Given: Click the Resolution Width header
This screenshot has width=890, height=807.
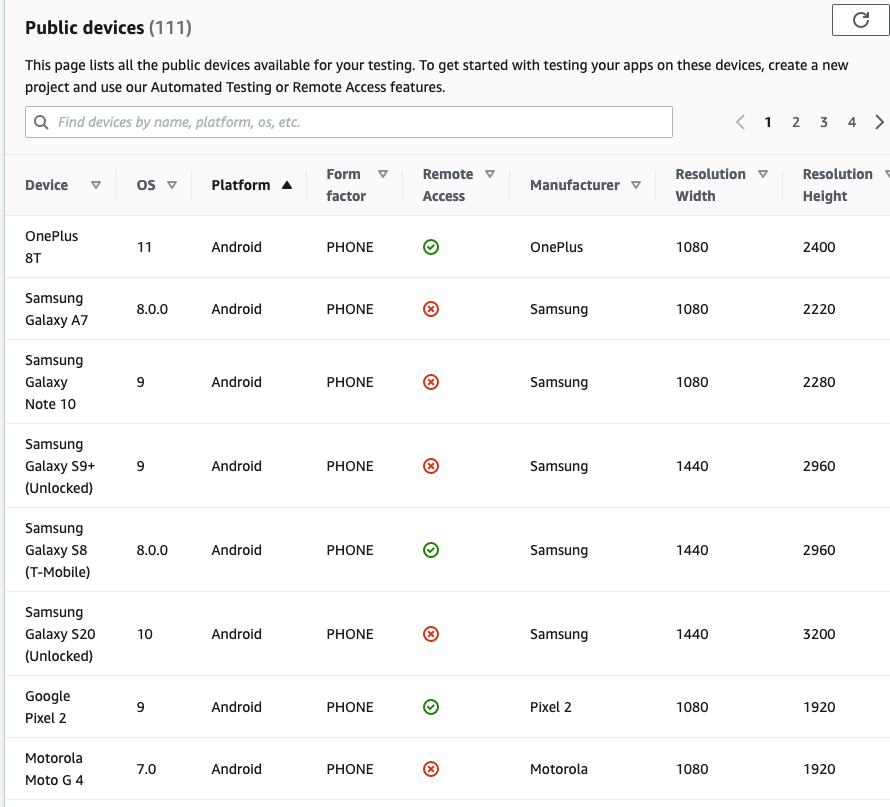Looking at the screenshot, I should pos(710,185).
